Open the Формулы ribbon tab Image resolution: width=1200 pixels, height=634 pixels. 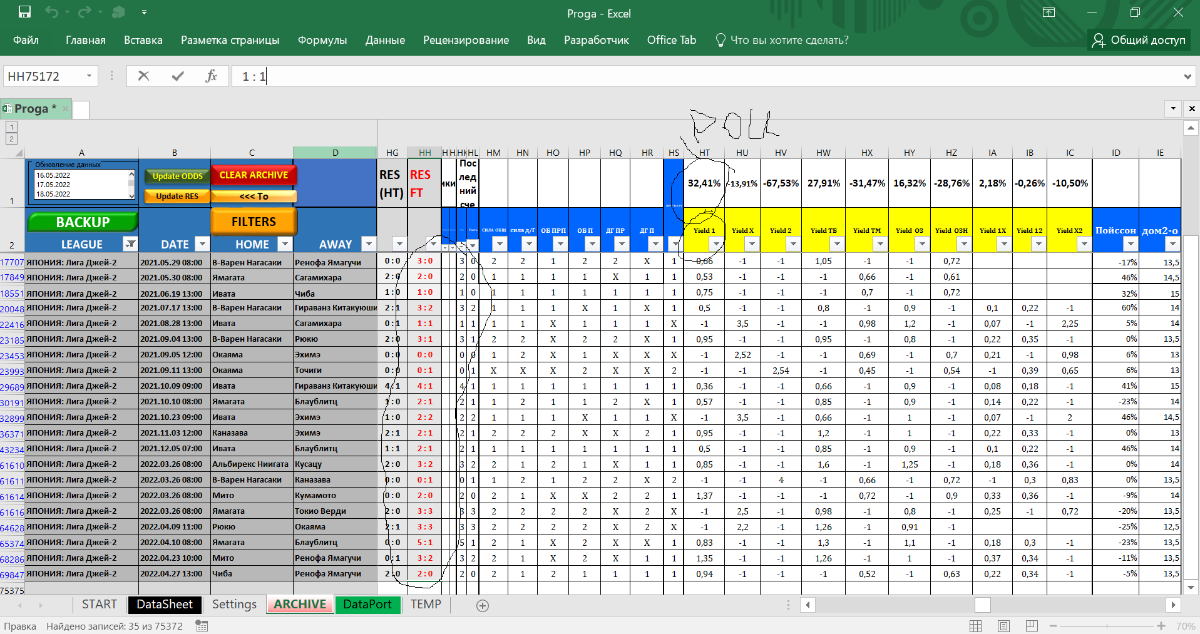pos(321,41)
